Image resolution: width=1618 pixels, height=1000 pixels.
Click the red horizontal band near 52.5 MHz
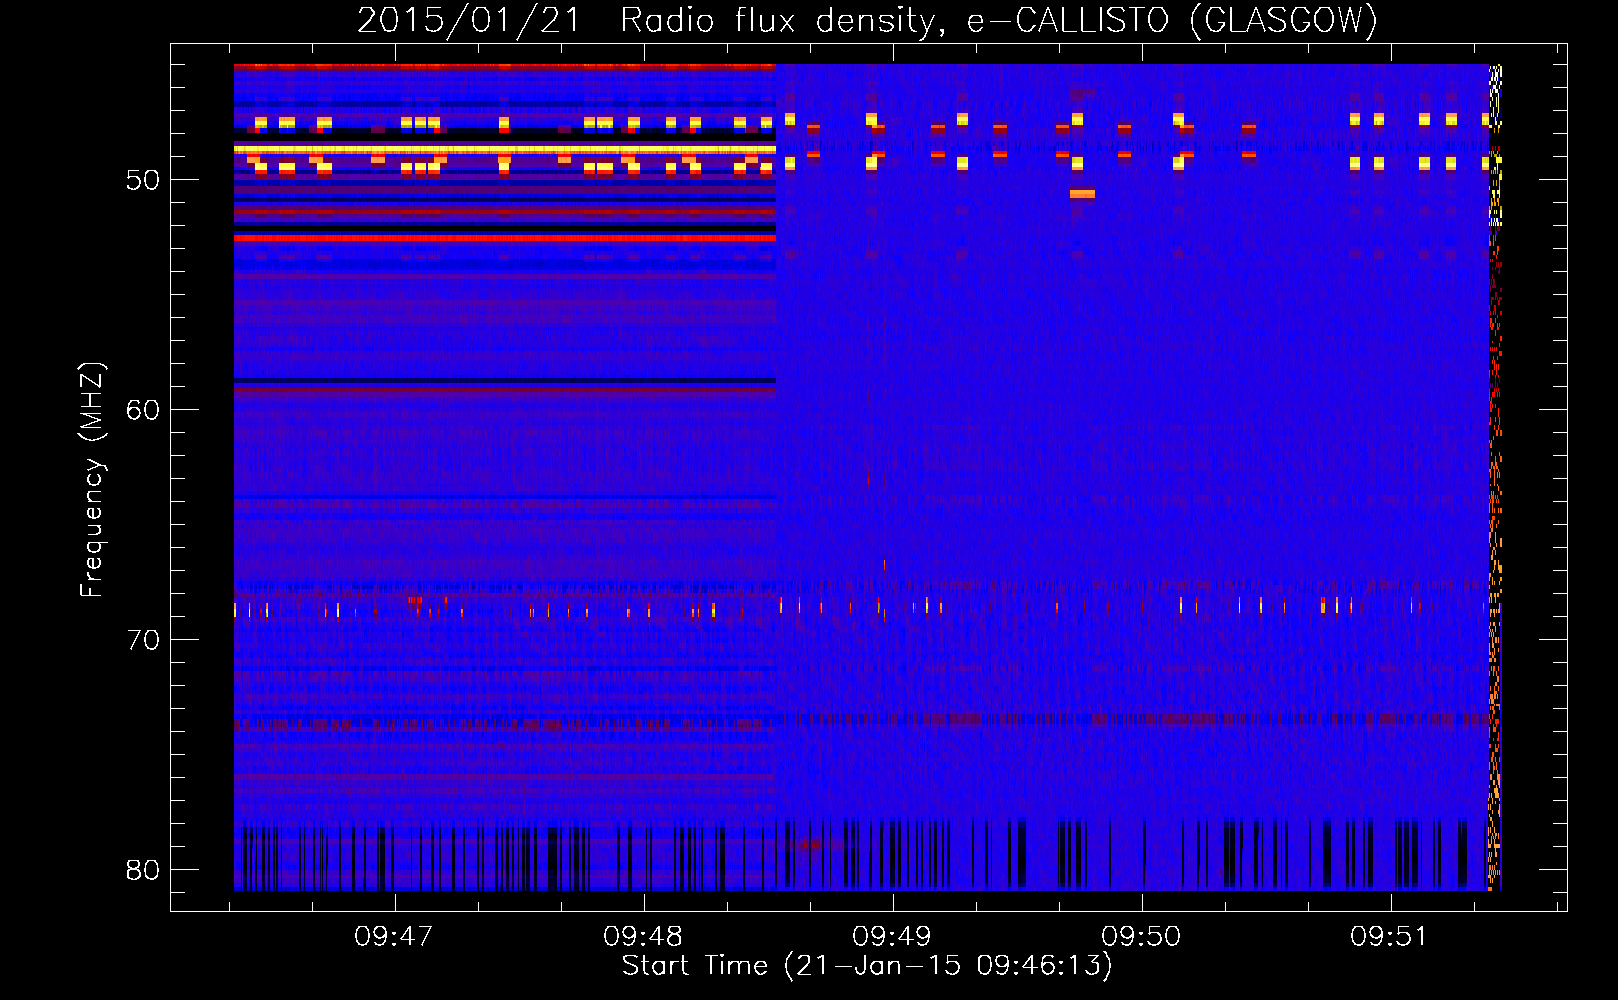click(x=504, y=238)
